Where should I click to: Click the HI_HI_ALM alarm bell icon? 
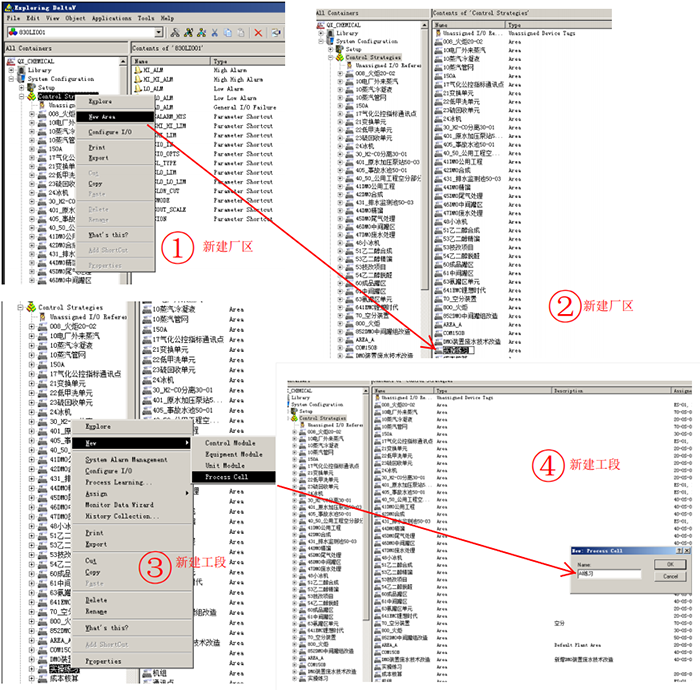tap(138, 79)
